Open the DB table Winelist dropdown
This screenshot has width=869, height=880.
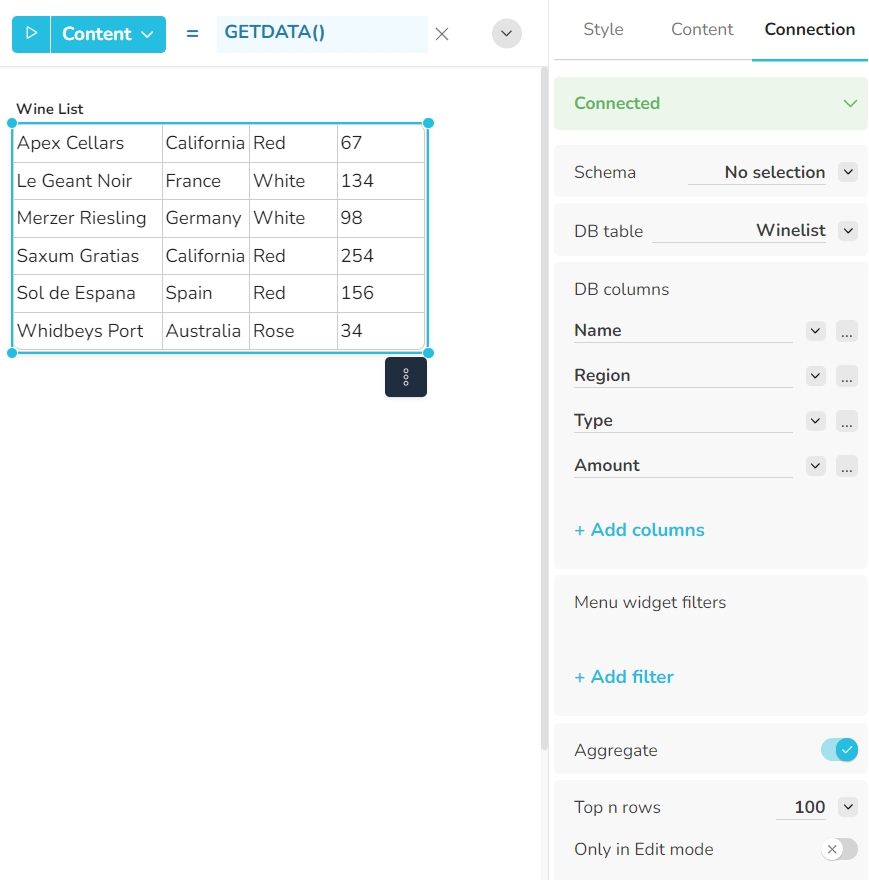tap(848, 231)
